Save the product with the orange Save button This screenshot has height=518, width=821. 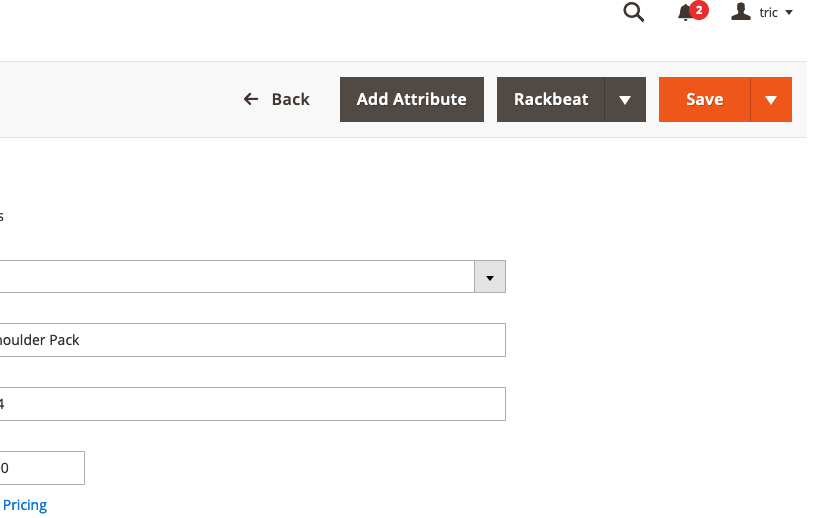[x=704, y=99]
